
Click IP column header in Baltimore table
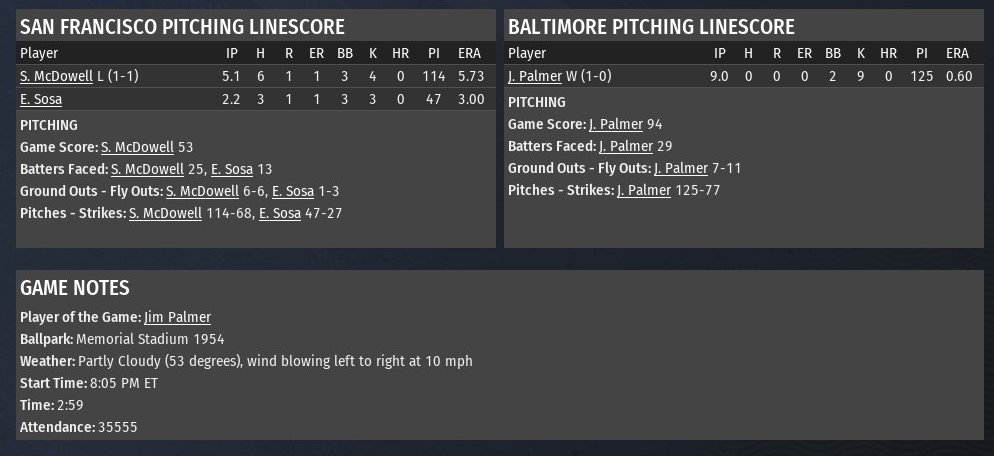pos(720,53)
